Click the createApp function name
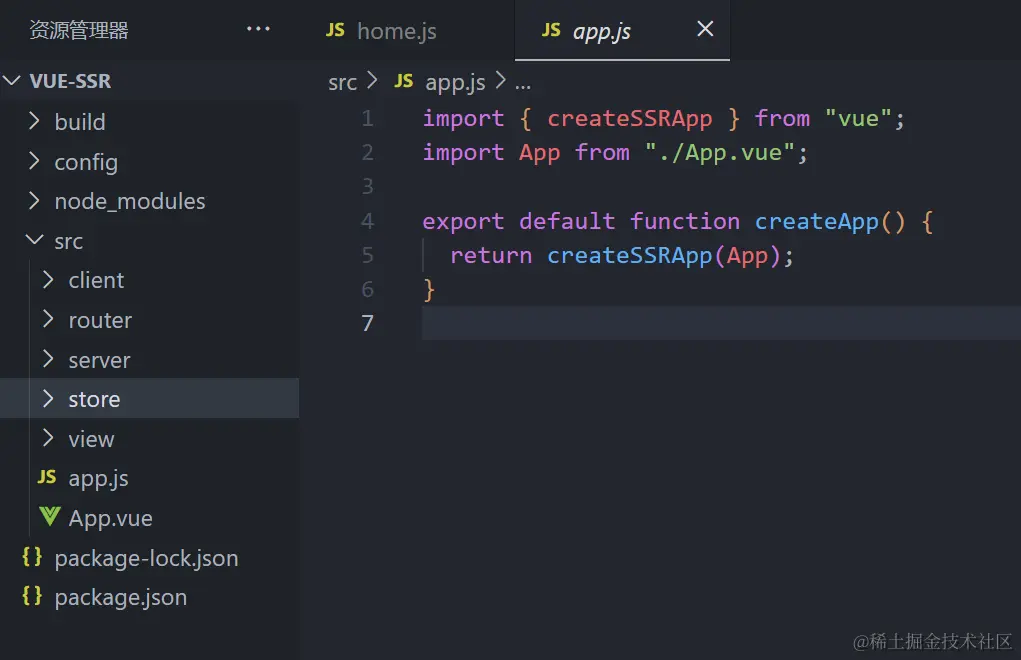Viewport: 1021px width, 660px height. [x=817, y=222]
